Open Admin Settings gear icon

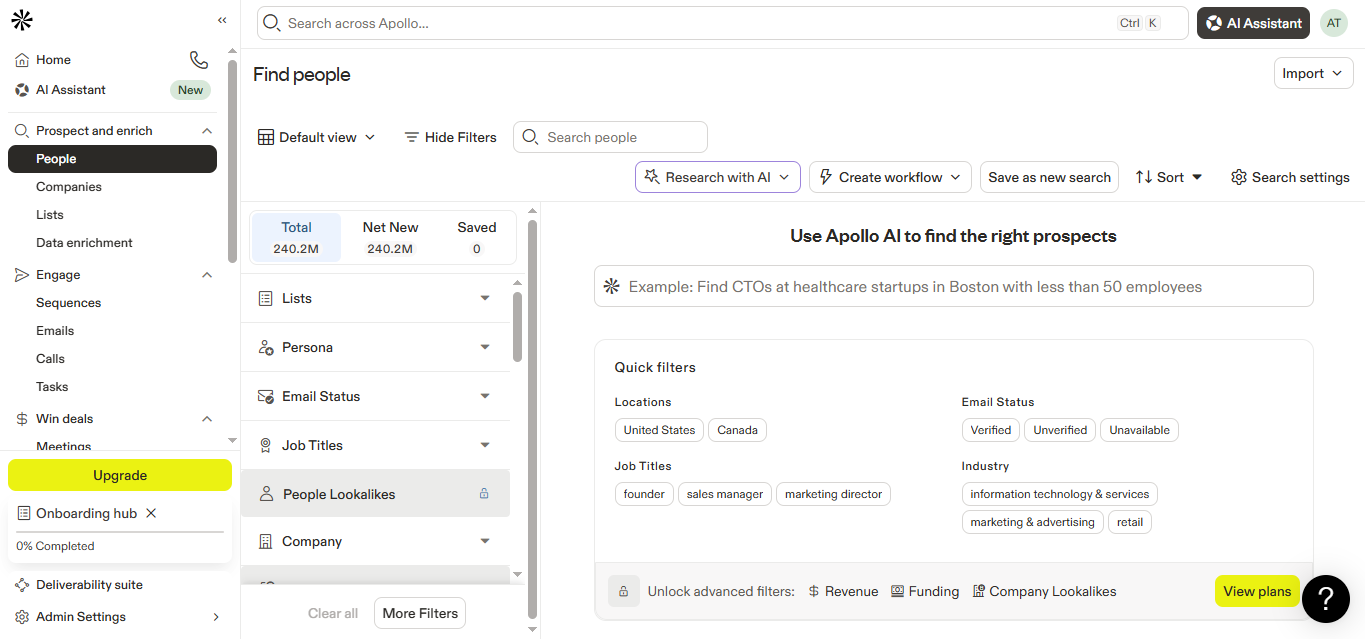pyautogui.click(x=22, y=617)
